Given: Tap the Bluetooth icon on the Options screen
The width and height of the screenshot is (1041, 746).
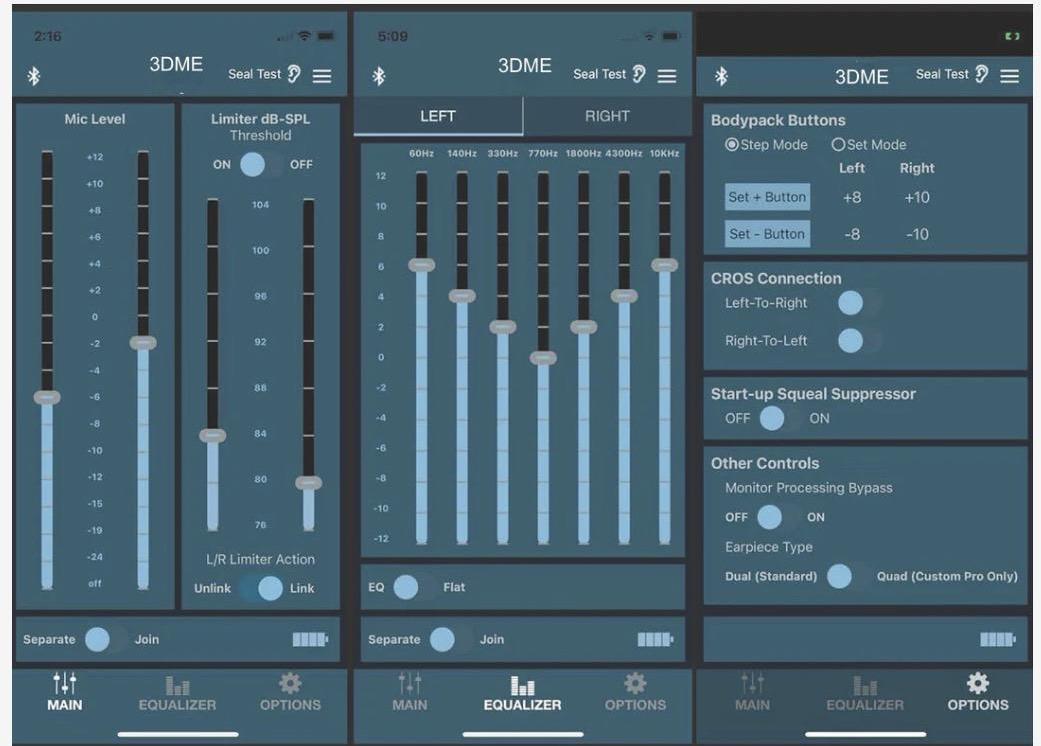Looking at the screenshot, I should (x=721, y=77).
